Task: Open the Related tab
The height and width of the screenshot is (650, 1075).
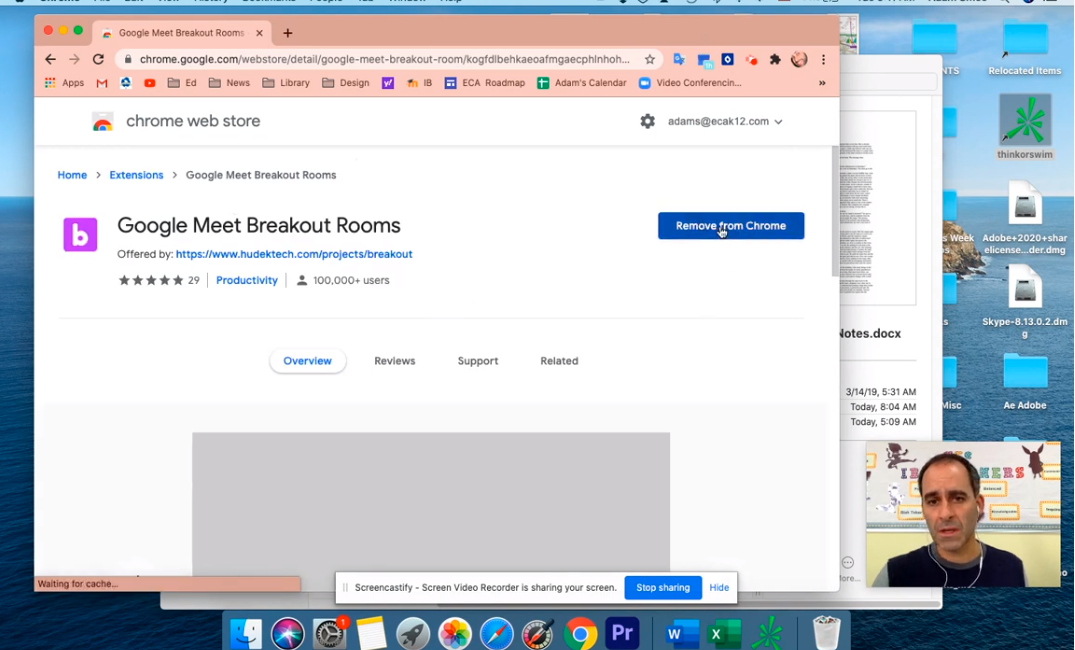Action: point(559,361)
